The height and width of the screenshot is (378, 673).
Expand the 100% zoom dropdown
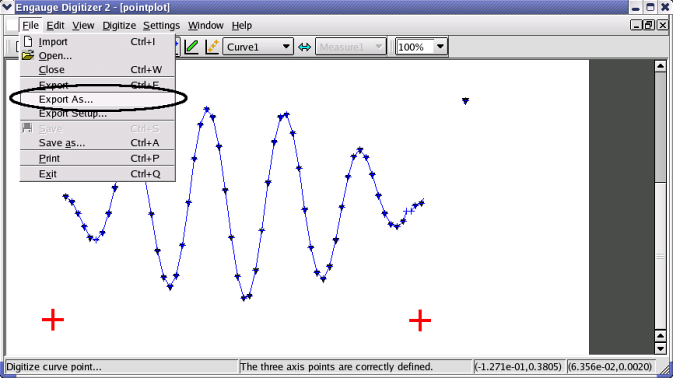coord(440,47)
